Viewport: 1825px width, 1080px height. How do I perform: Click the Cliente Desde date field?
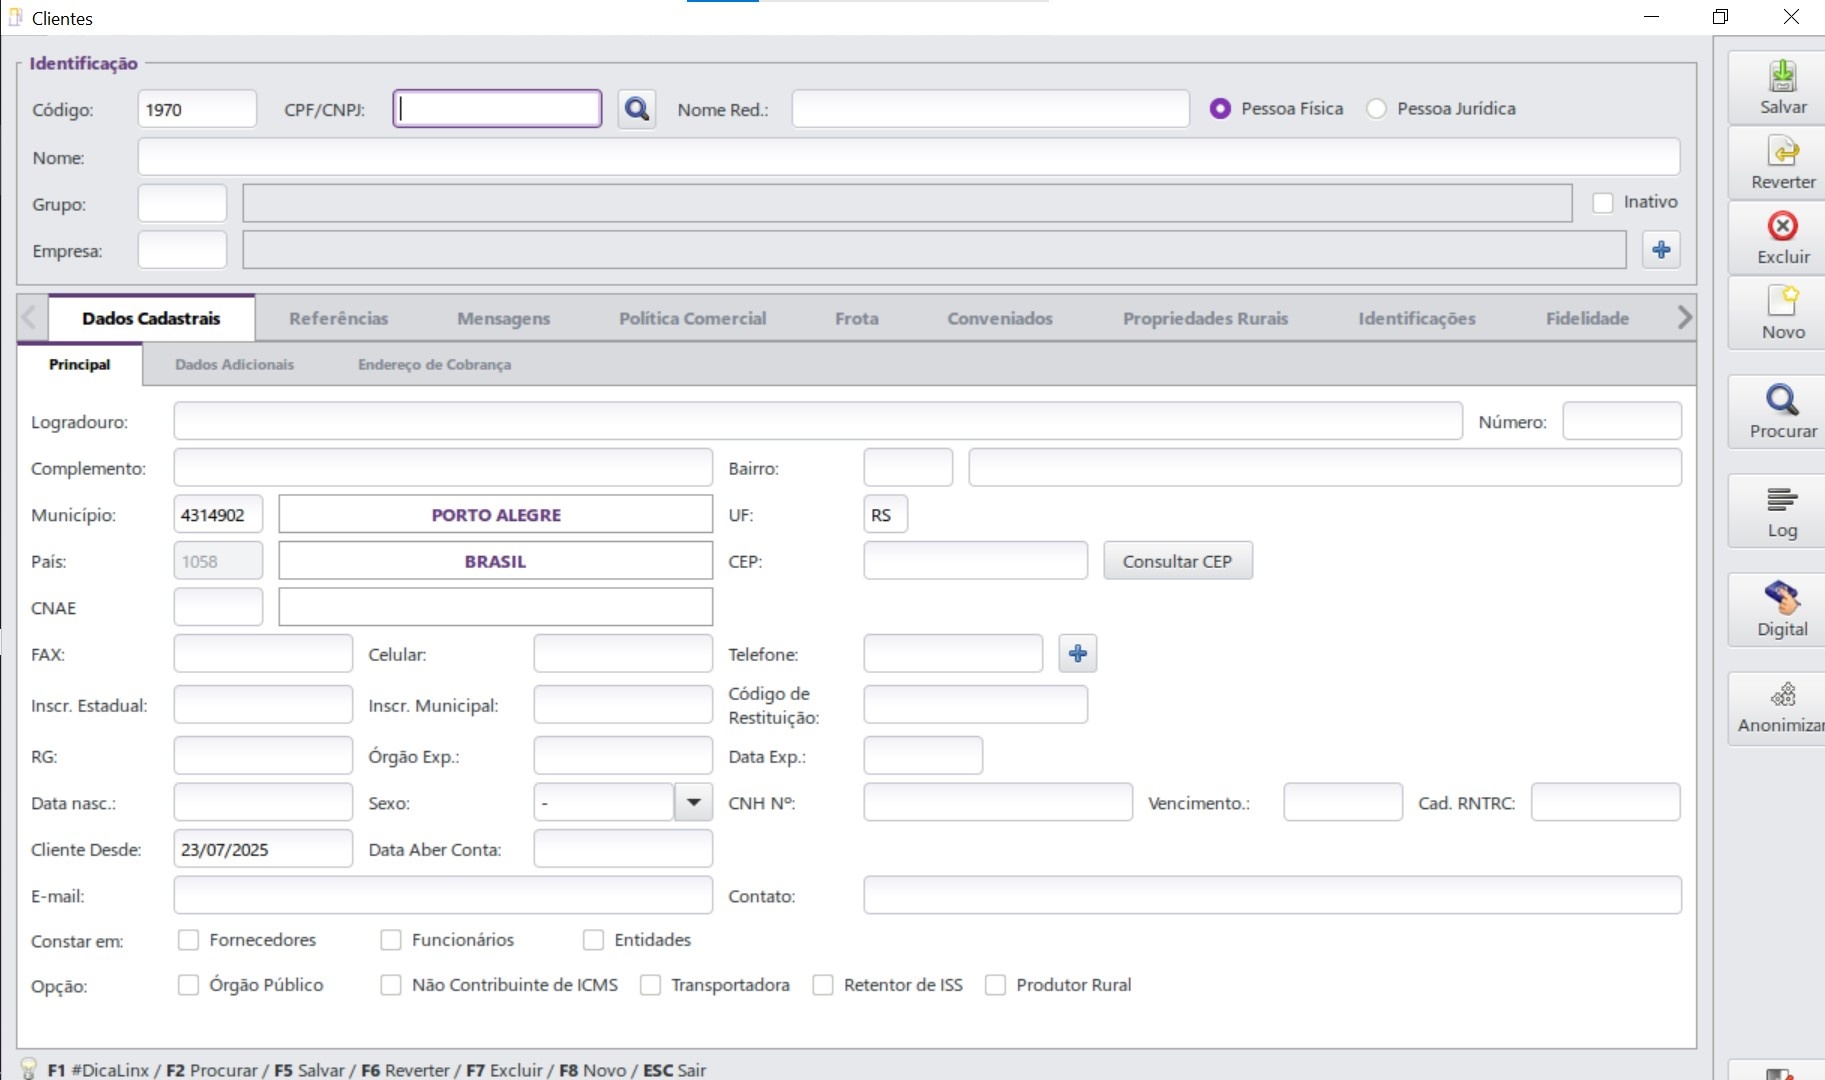263,849
